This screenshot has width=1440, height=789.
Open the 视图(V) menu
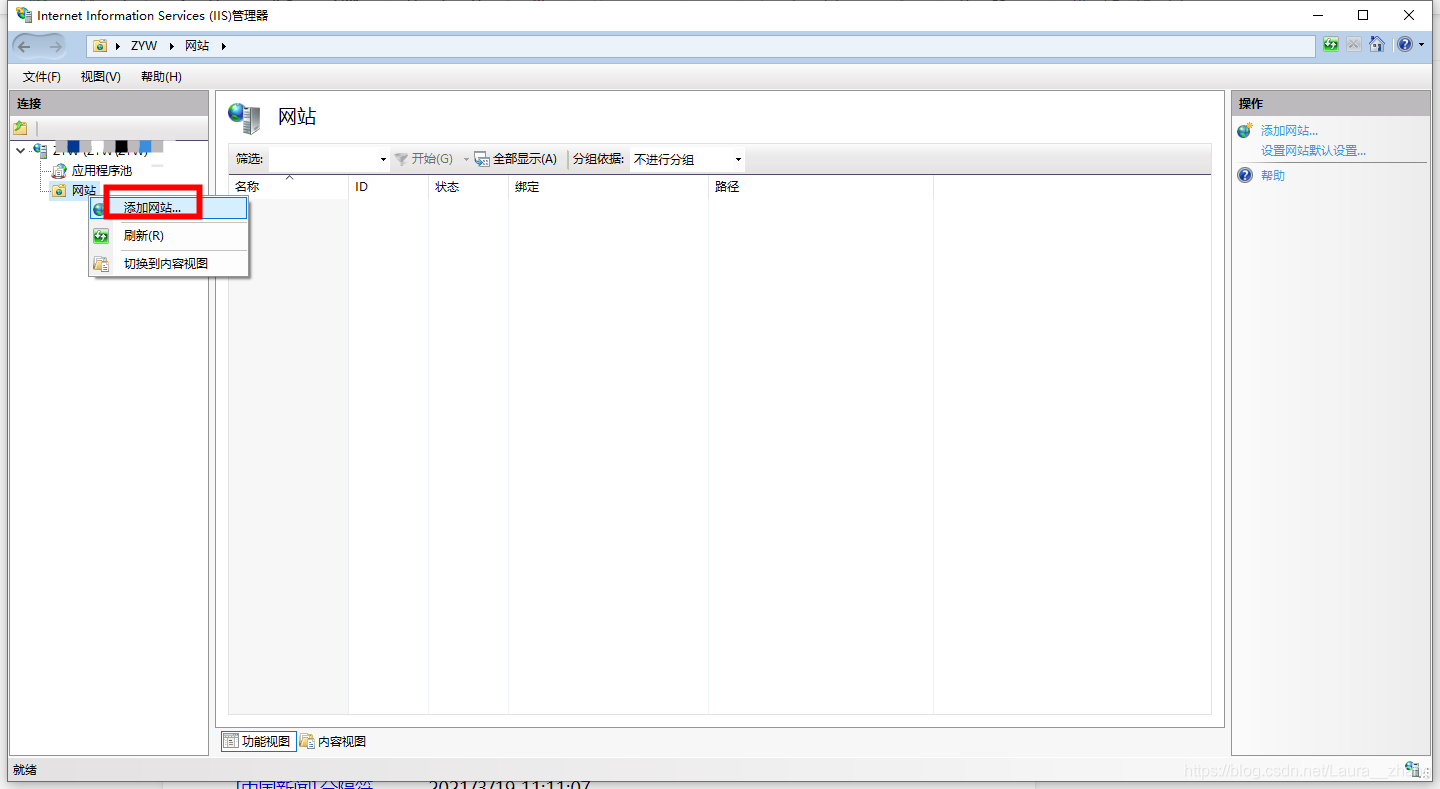101,77
